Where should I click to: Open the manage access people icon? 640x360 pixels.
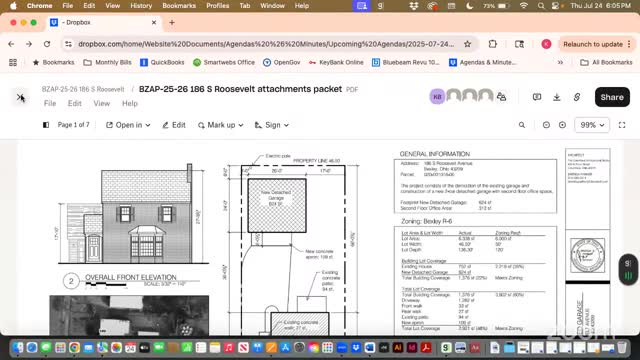(501, 97)
